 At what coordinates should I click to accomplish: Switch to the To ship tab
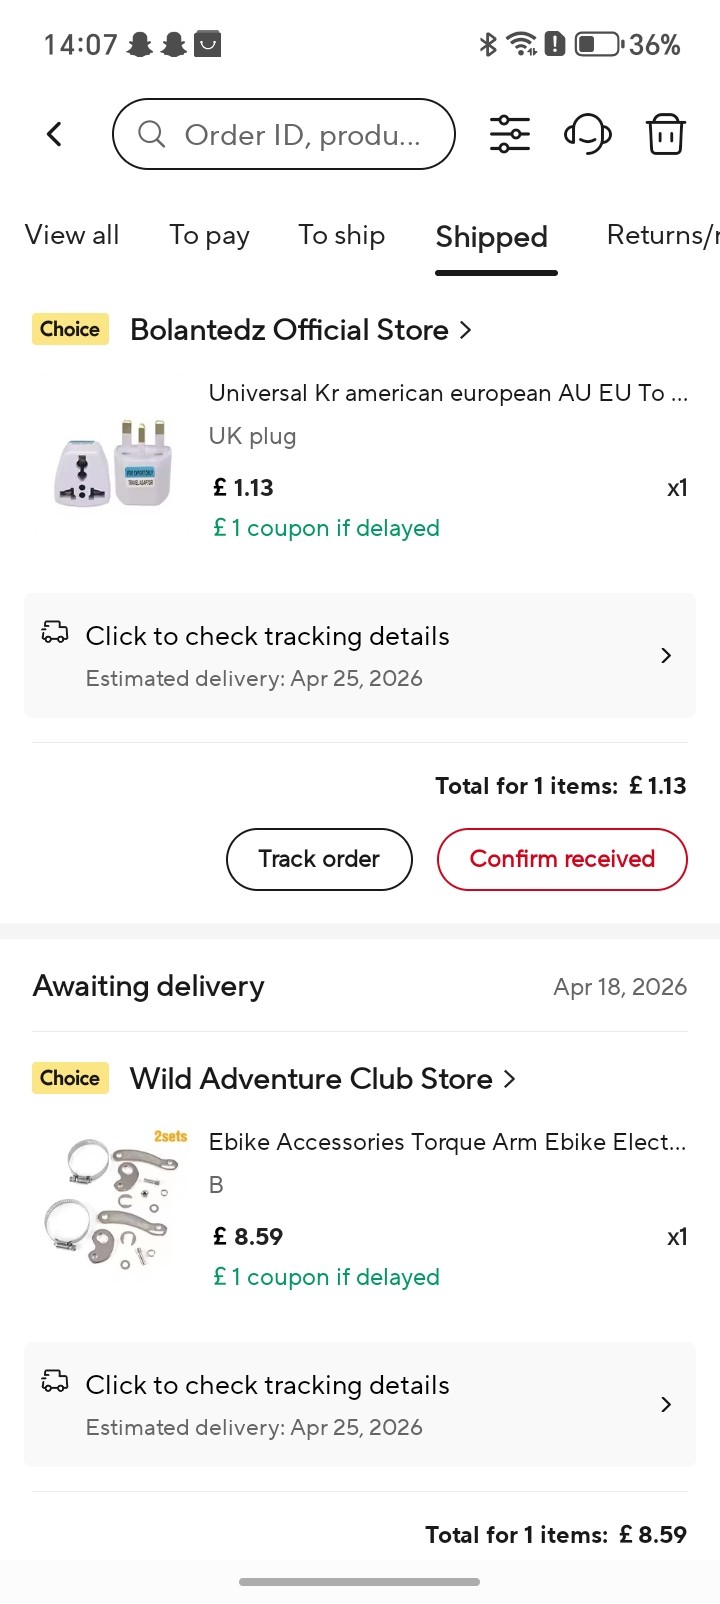click(341, 236)
